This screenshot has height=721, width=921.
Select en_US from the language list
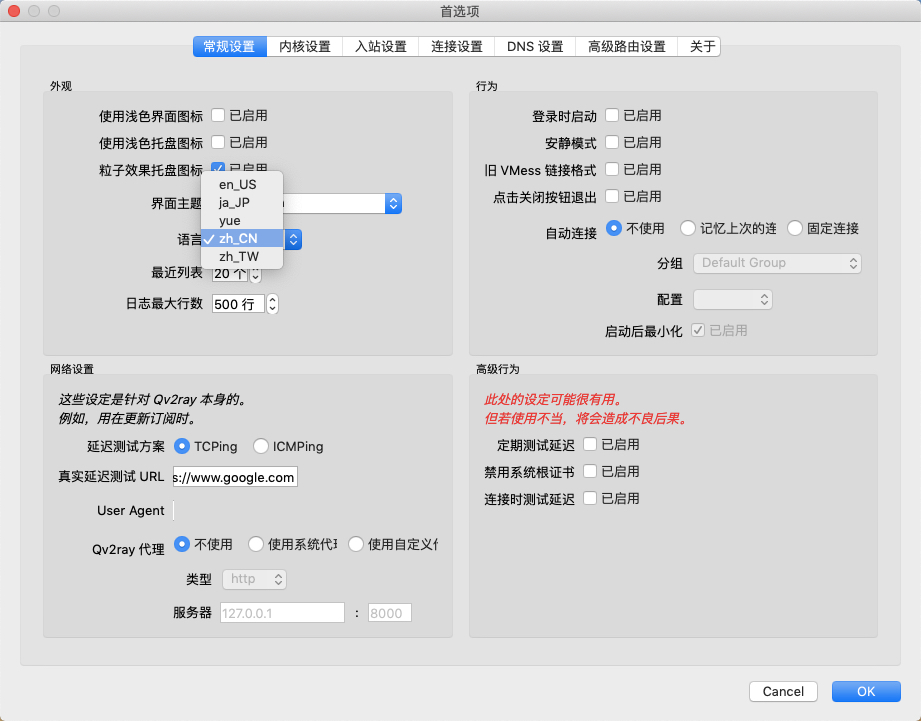[238, 184]
